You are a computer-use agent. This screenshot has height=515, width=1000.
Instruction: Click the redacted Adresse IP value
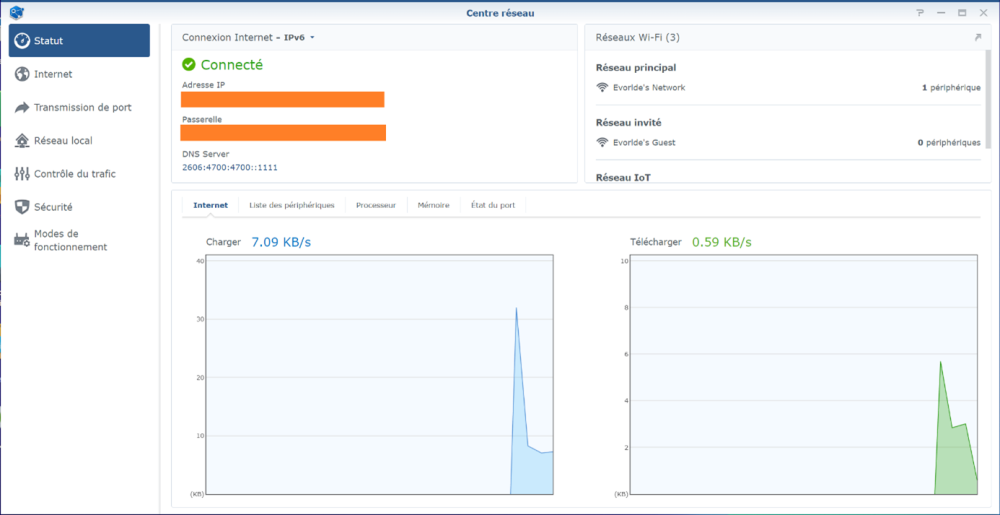(x=283, y=99)
